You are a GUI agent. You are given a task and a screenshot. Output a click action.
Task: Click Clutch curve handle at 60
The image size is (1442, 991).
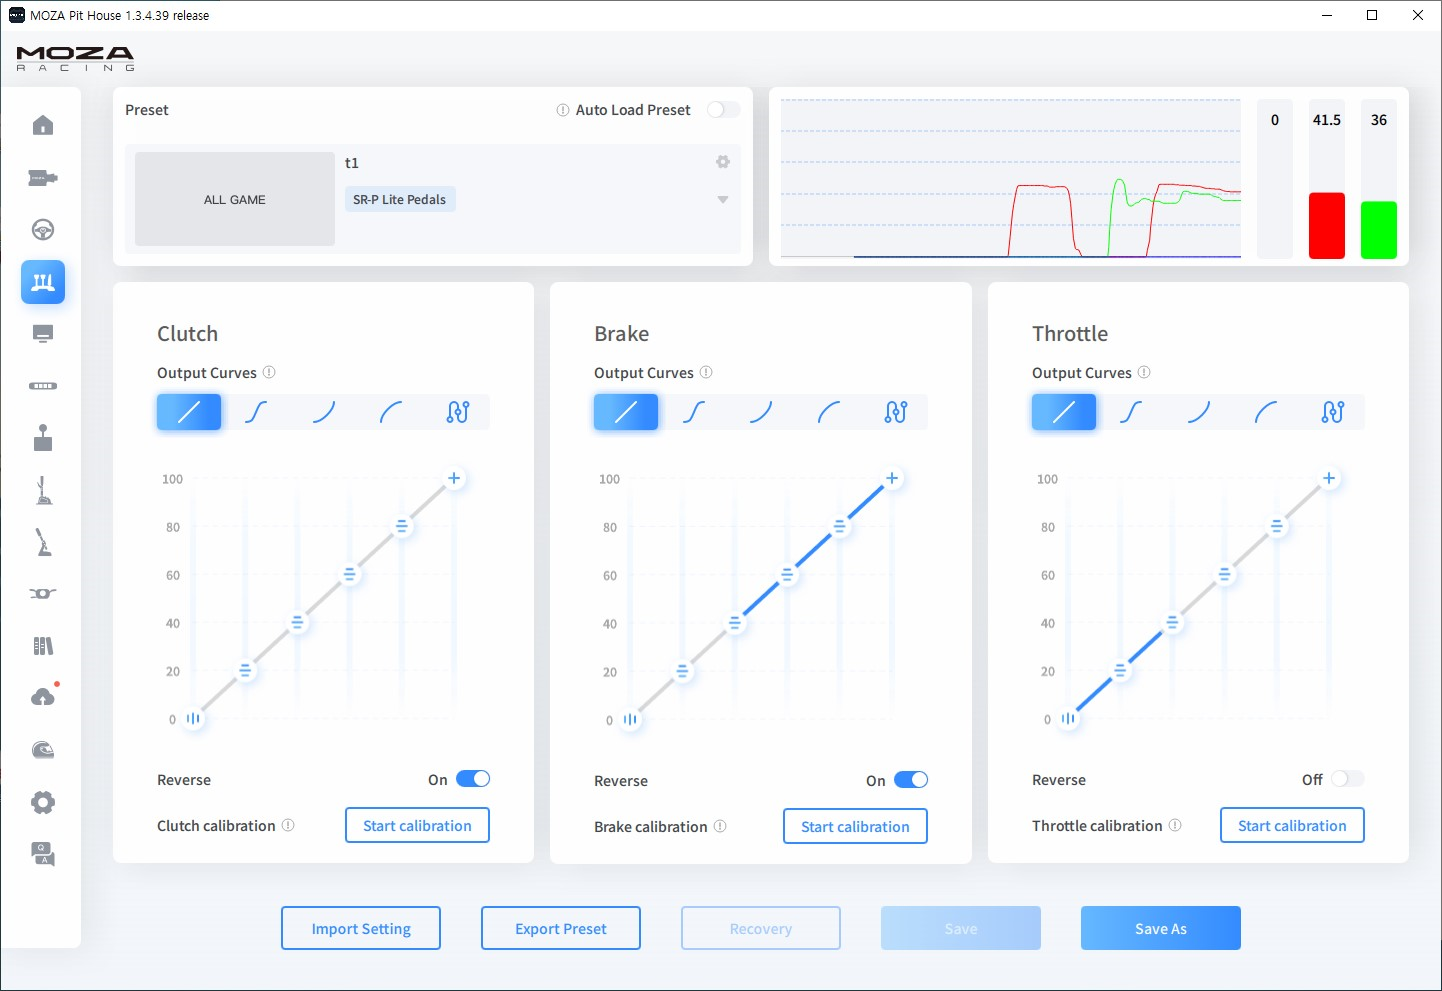click(350, 574)
